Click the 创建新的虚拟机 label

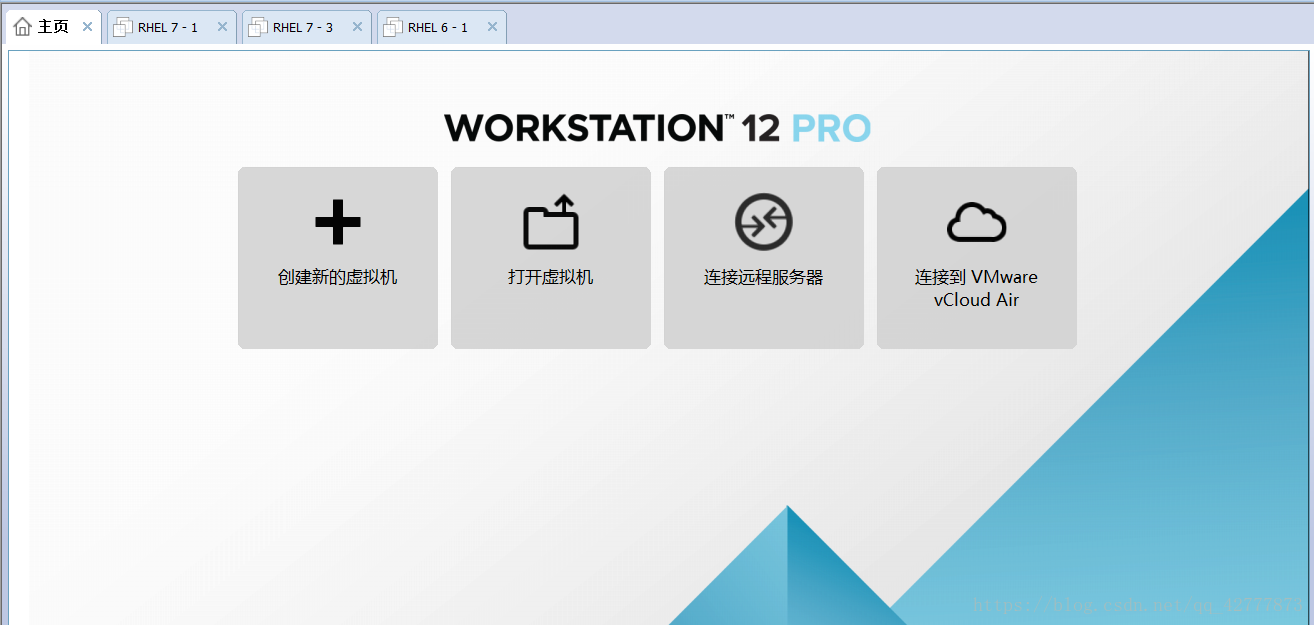pos(338,277)
